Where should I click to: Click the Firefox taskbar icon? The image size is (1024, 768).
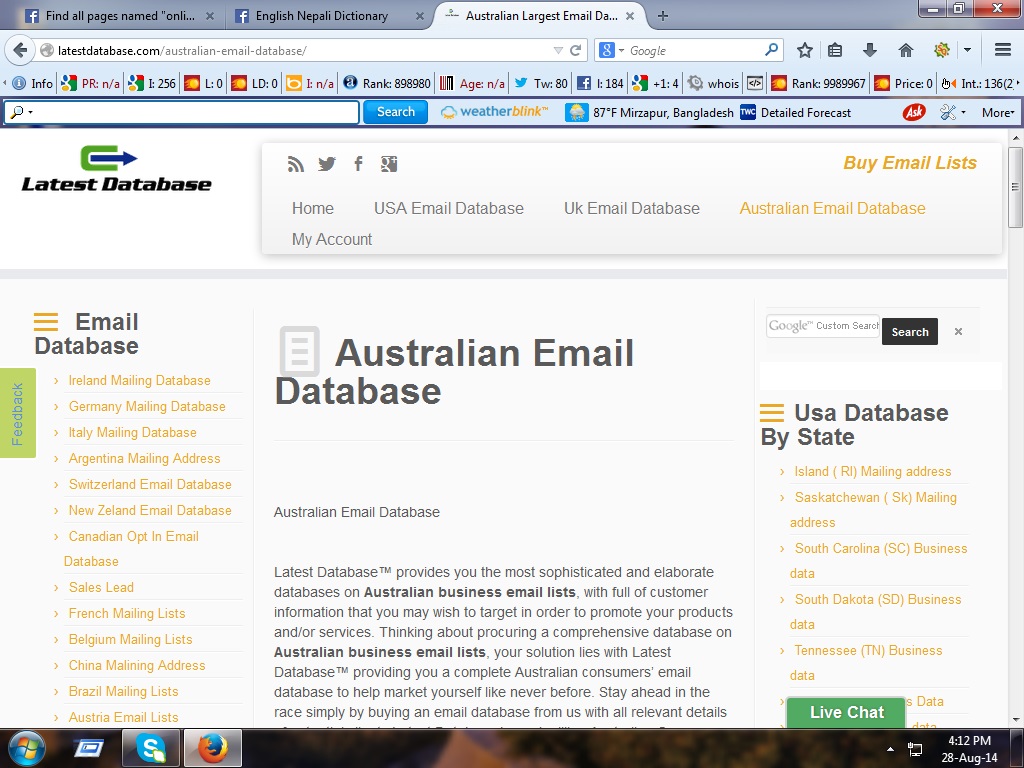click(x=213, y=748)
